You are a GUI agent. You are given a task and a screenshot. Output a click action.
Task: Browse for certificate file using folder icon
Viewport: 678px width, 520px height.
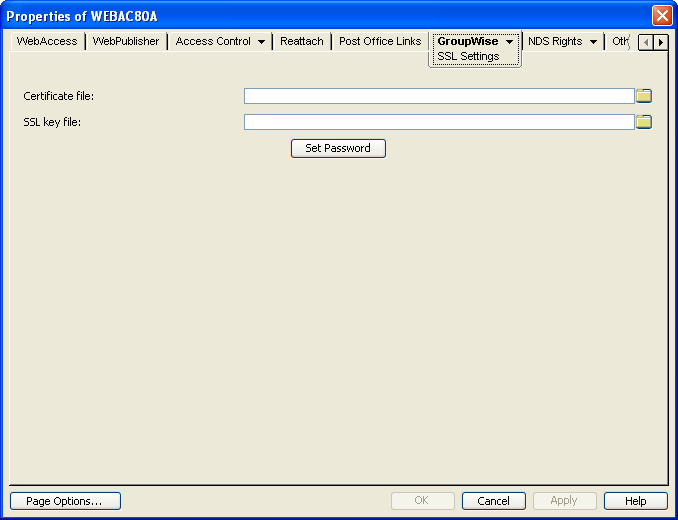point(644,96)
